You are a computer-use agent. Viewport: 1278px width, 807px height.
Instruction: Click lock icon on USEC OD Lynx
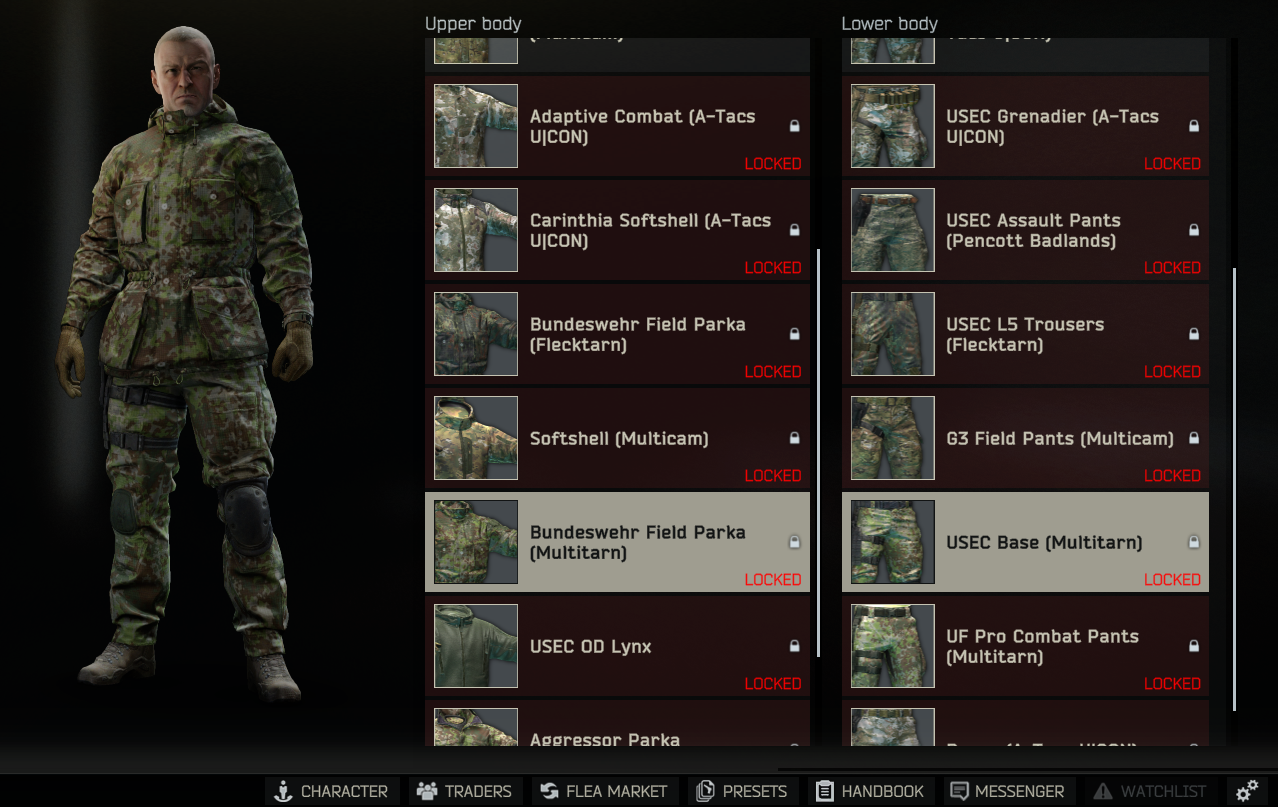pyautogui.click(x=795, y=646)
